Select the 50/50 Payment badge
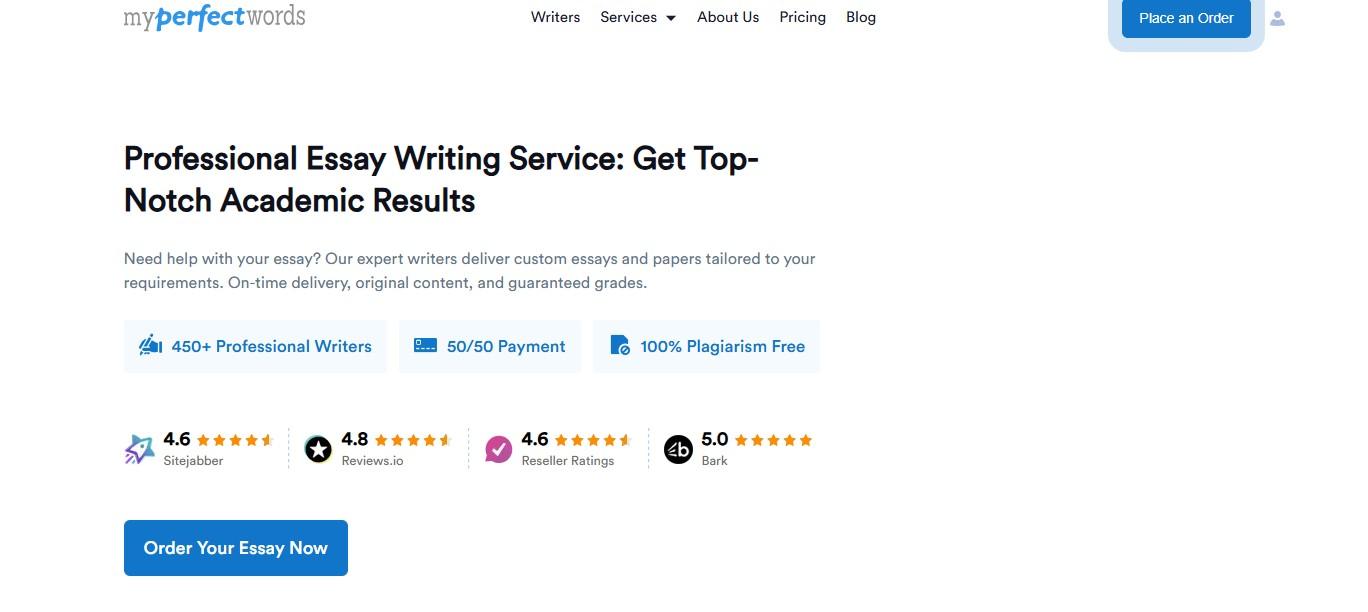Viewport: 1368px width, 612px height. click(490, 346)
